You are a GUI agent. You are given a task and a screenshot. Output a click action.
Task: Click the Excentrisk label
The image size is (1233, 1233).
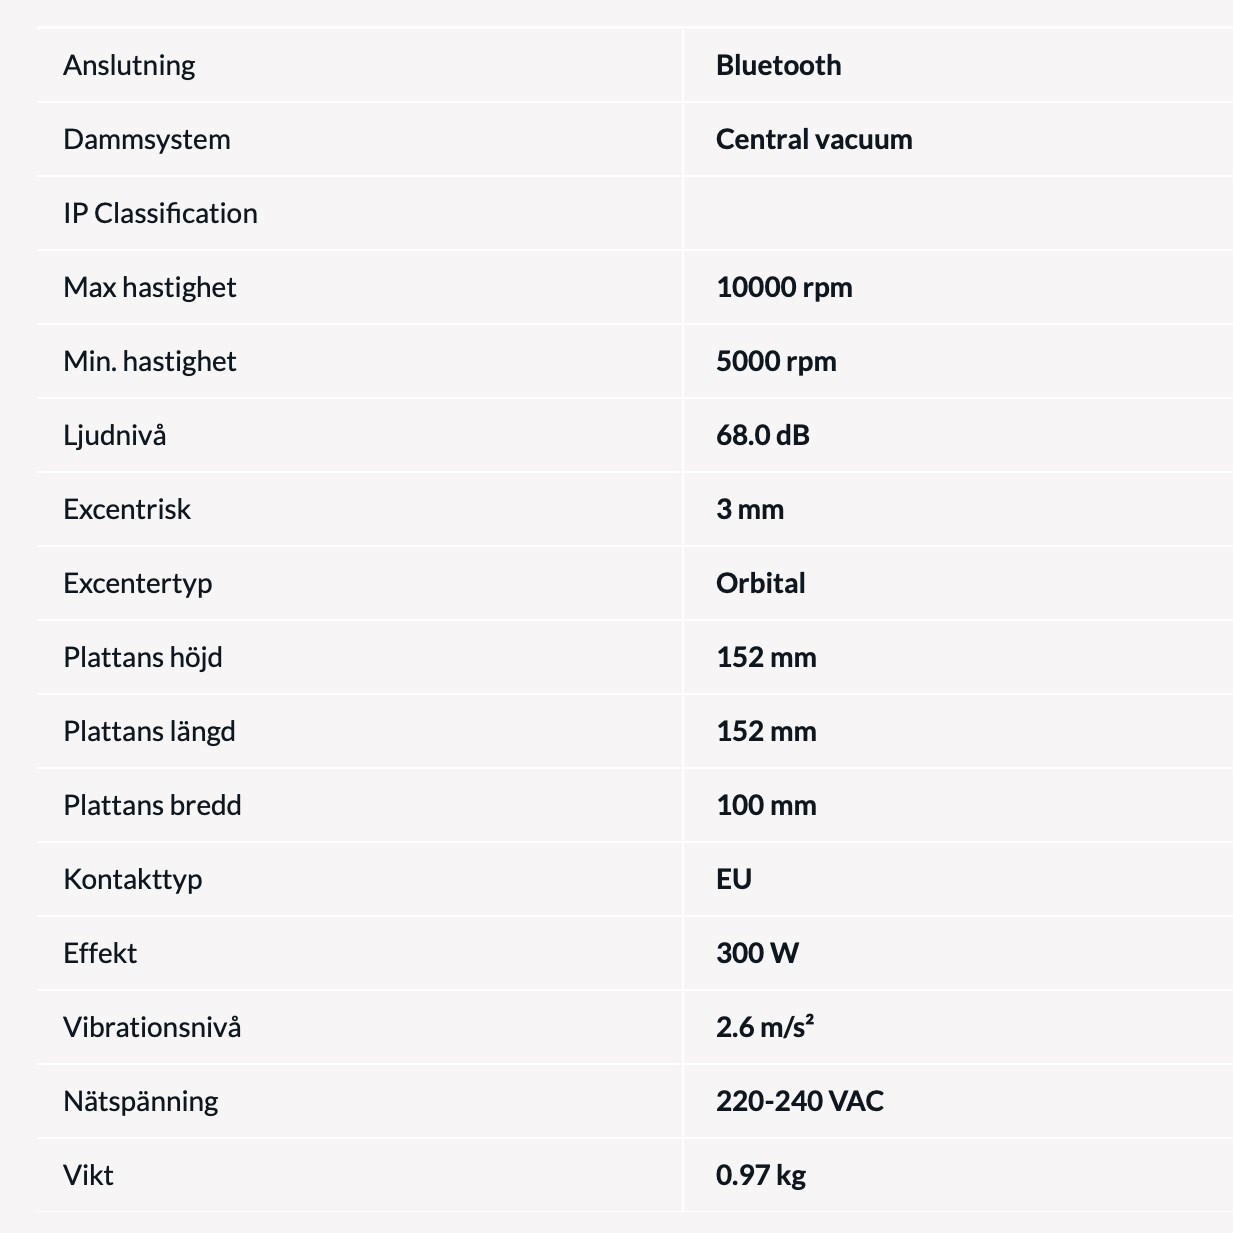pyautogui.click(x=127, y=509)
